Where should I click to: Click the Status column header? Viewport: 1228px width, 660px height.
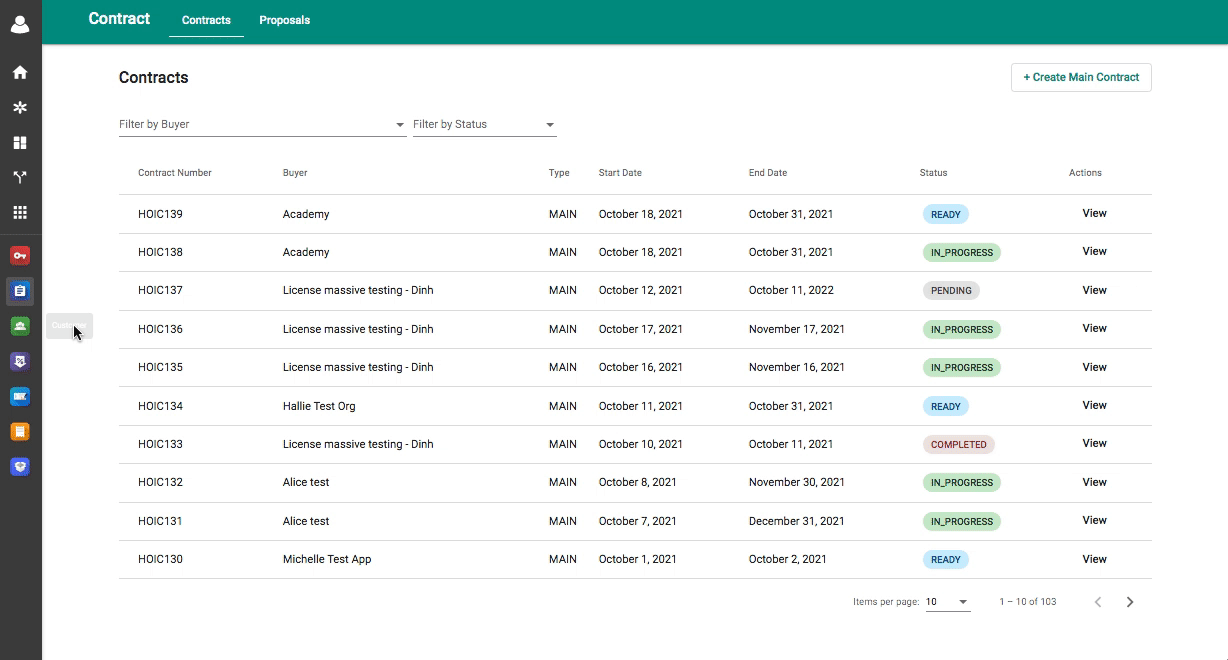(933, 173)
